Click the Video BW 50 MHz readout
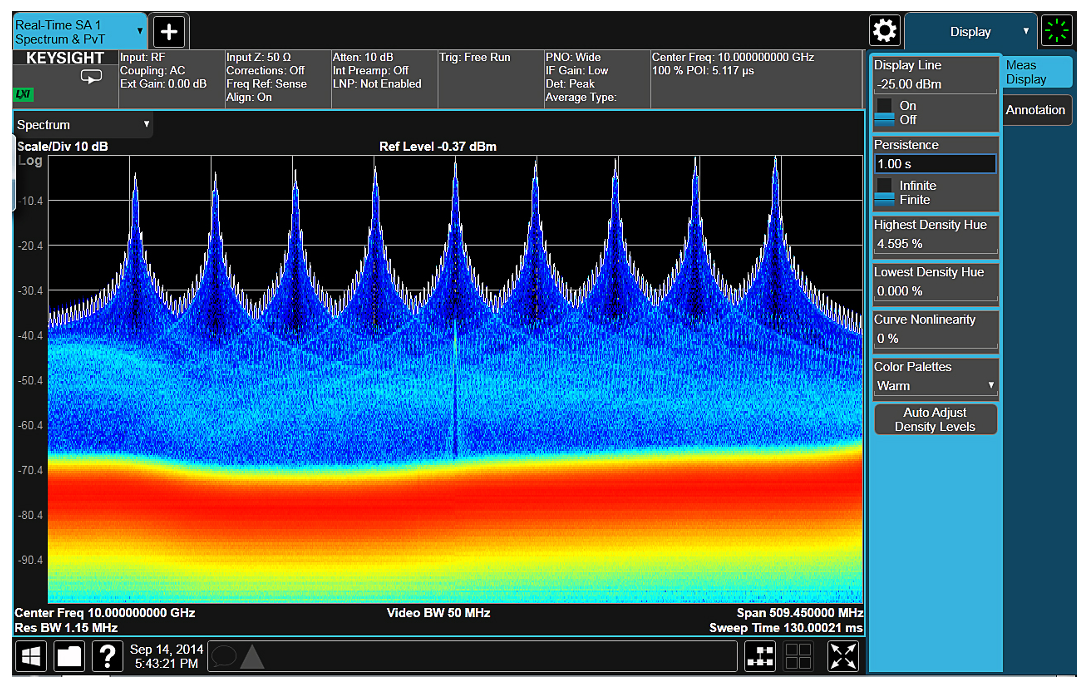This screenshot has width=1081, height=681. point(438,613)
